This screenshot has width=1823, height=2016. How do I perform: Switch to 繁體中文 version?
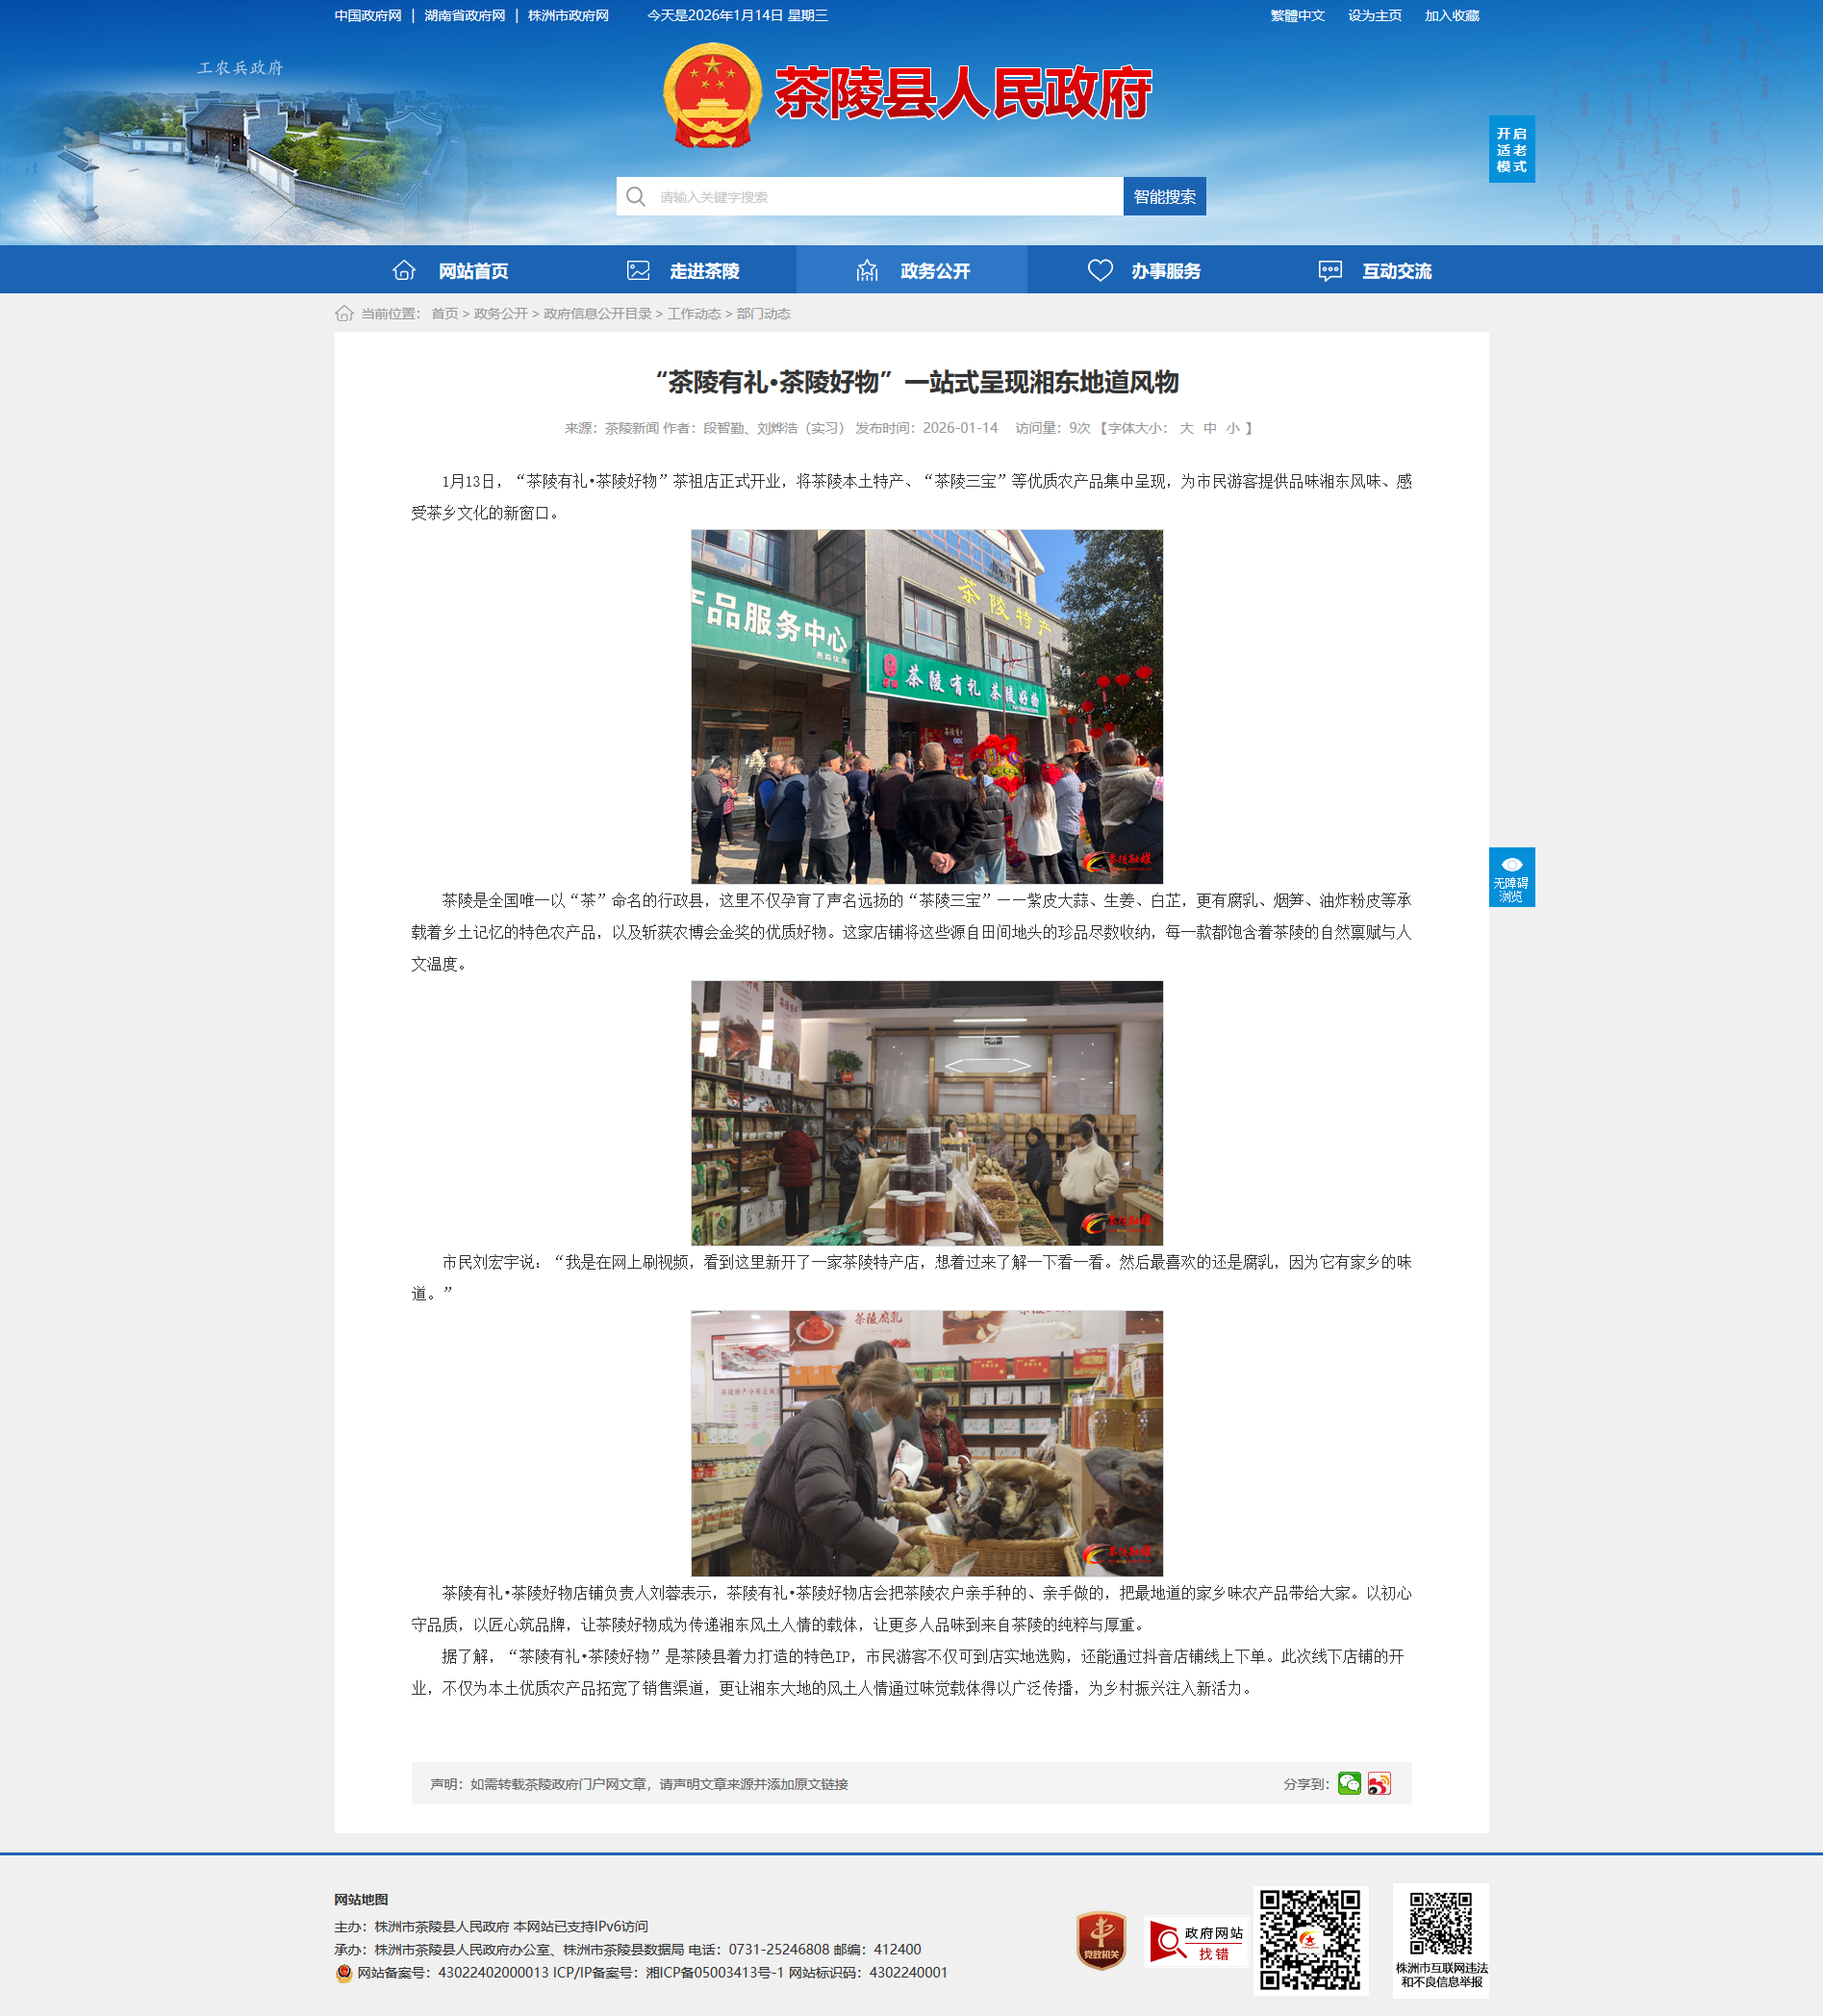[1297, 16]
